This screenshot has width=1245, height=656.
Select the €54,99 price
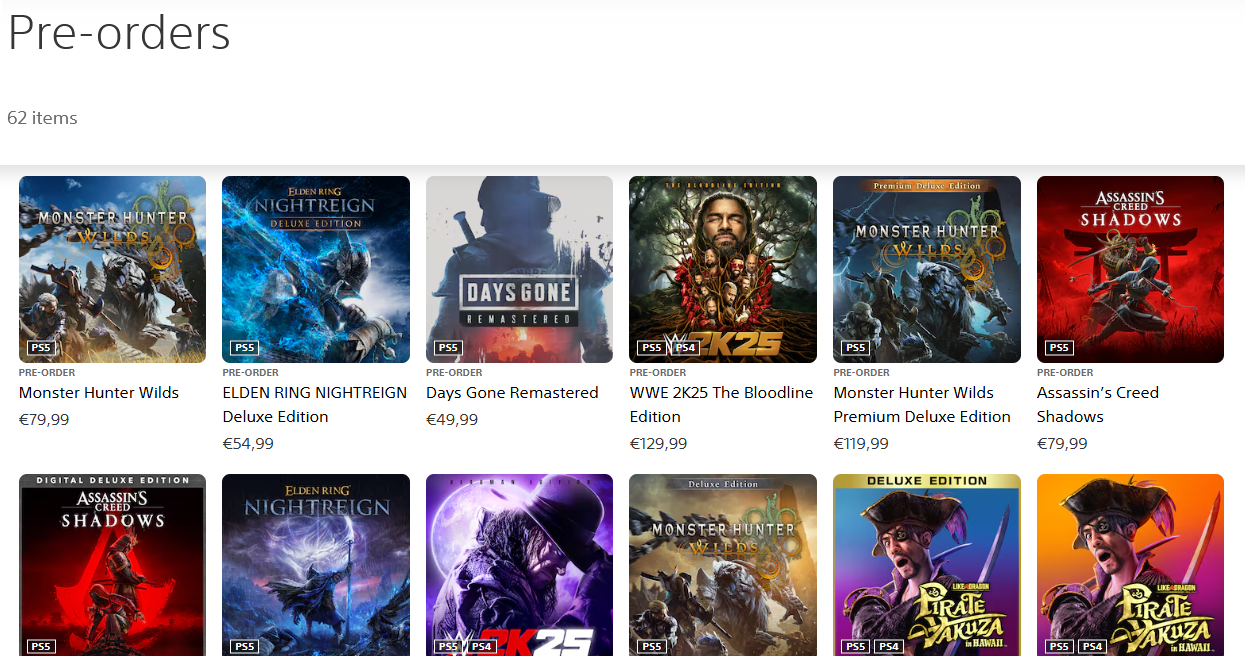coord(248,444)
